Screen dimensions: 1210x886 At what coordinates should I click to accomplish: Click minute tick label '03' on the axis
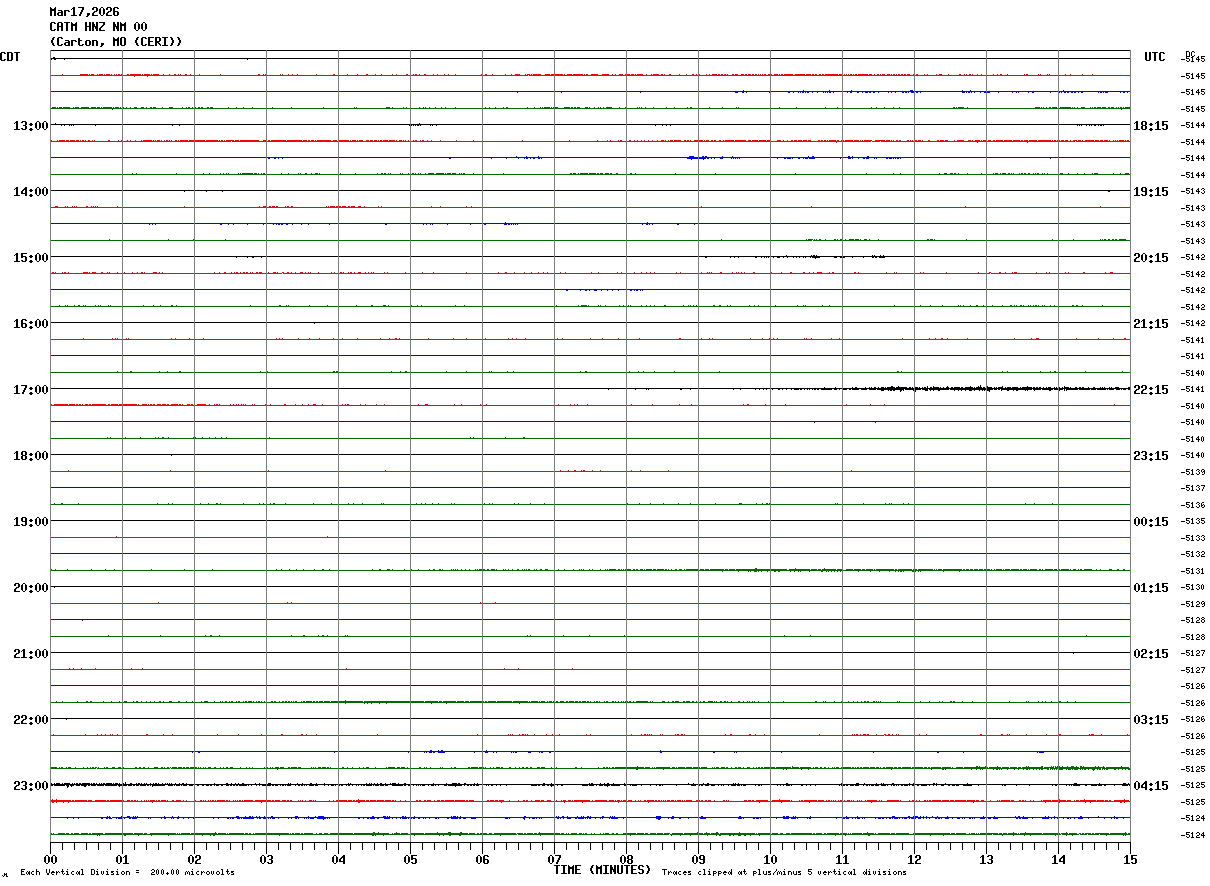[266, 859]
